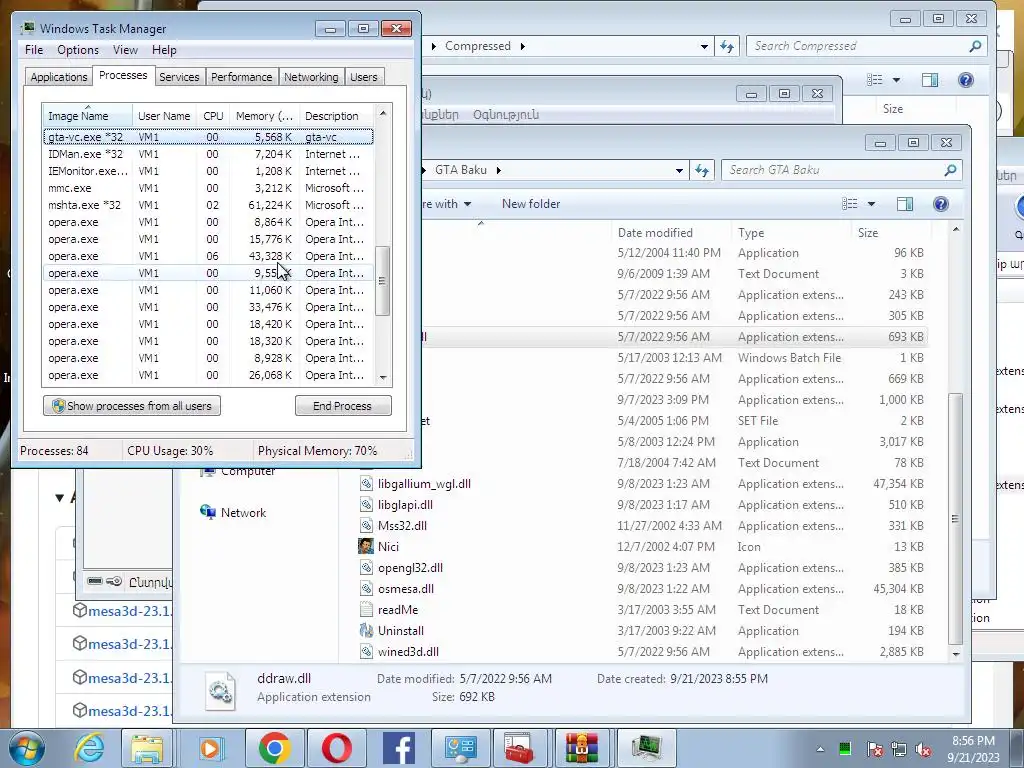Switch to Task Manager taskbar icon

pyautogui.click(x=646, y=748)
